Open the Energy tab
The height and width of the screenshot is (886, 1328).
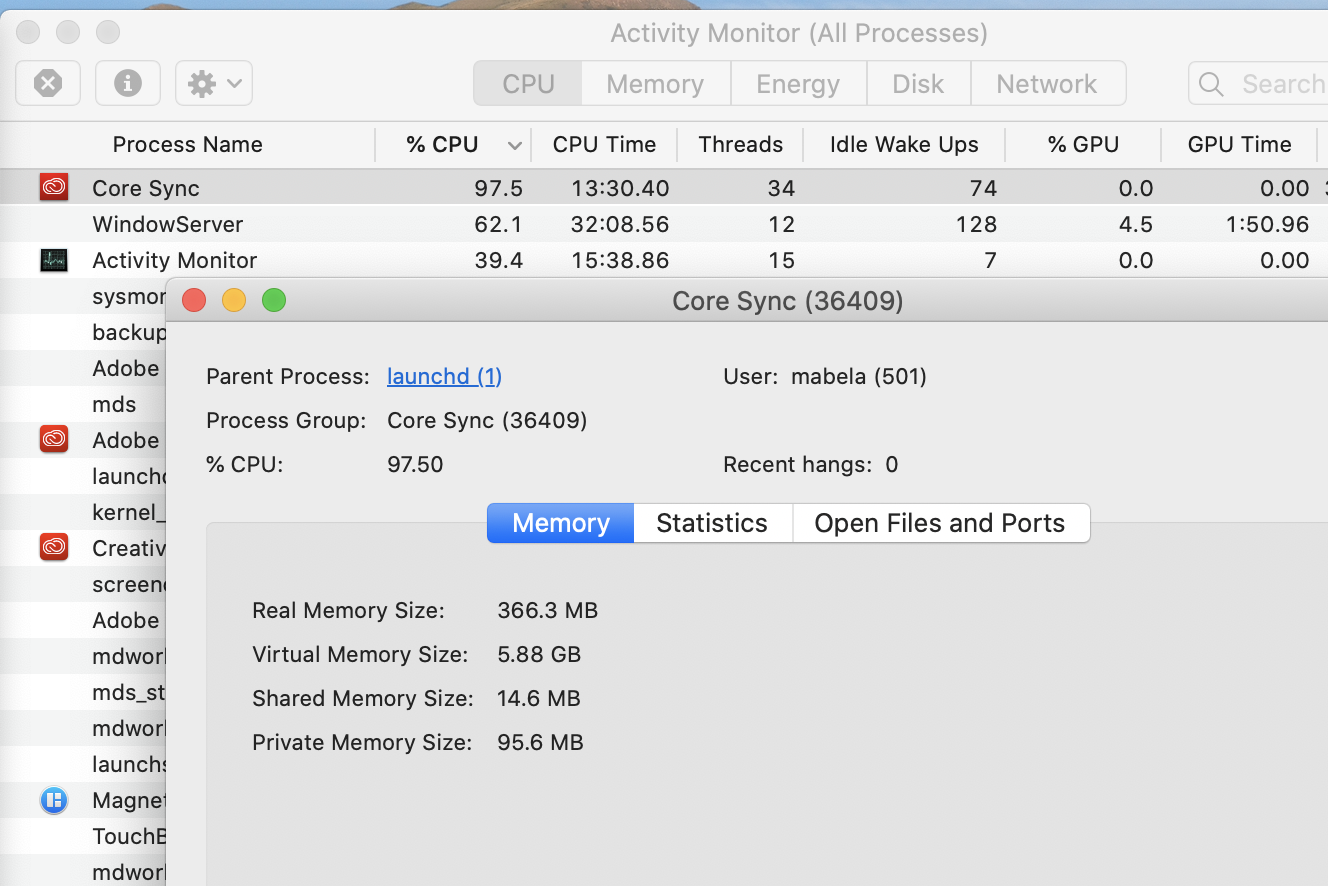click(797, 83)
